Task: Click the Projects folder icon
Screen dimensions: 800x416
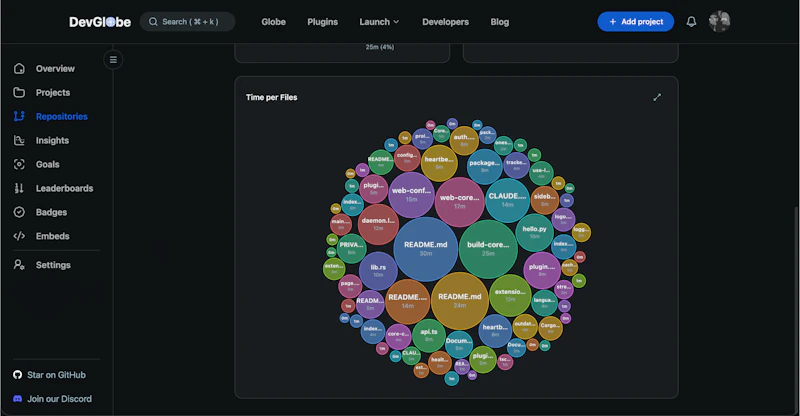Action: pyautogui.click(x=19, y=92)
